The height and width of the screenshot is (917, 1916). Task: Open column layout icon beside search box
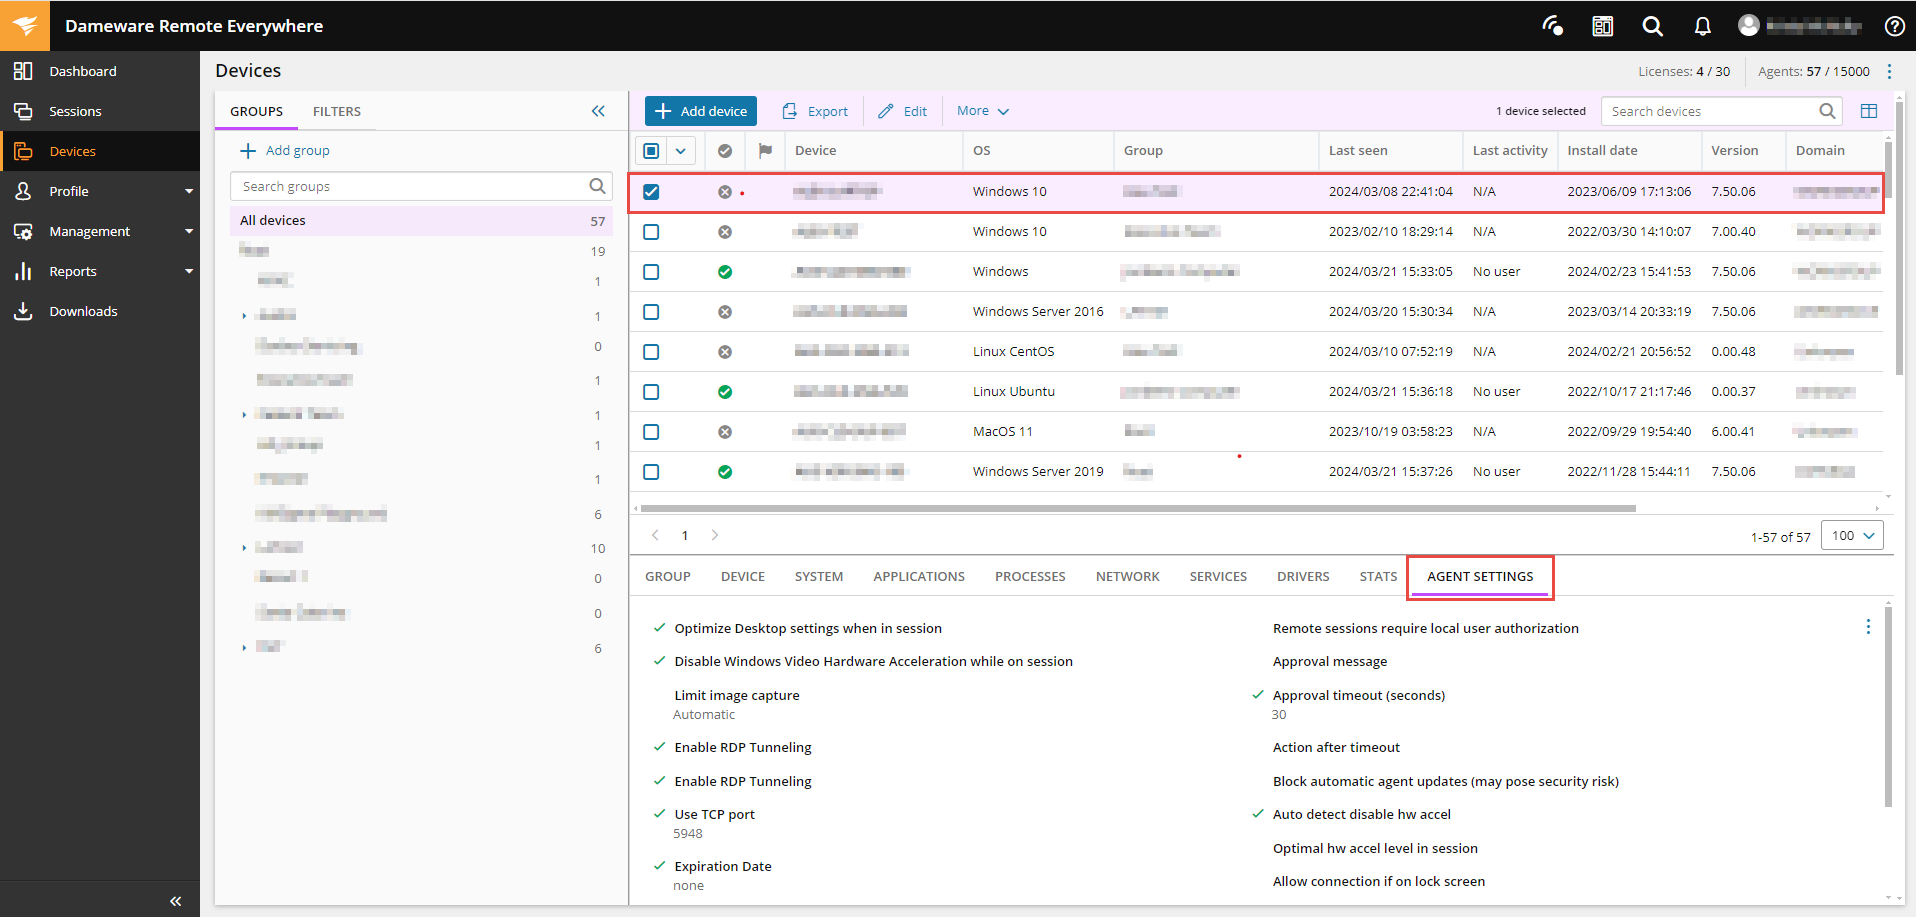[x=1868, y=111]
